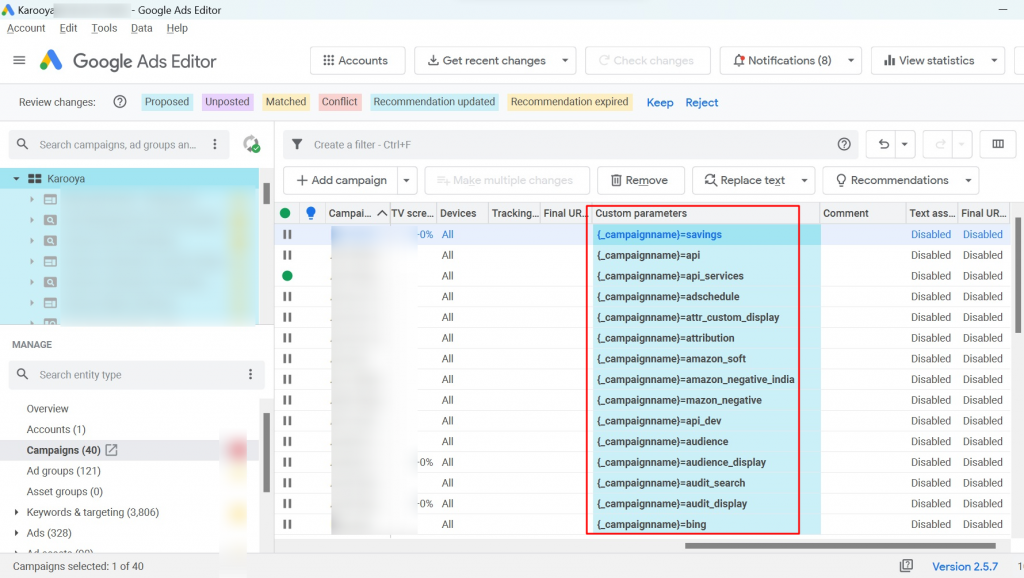Click the Replace text button
The width and height of the screenshot is (1024, 578).
click(744, 180)
